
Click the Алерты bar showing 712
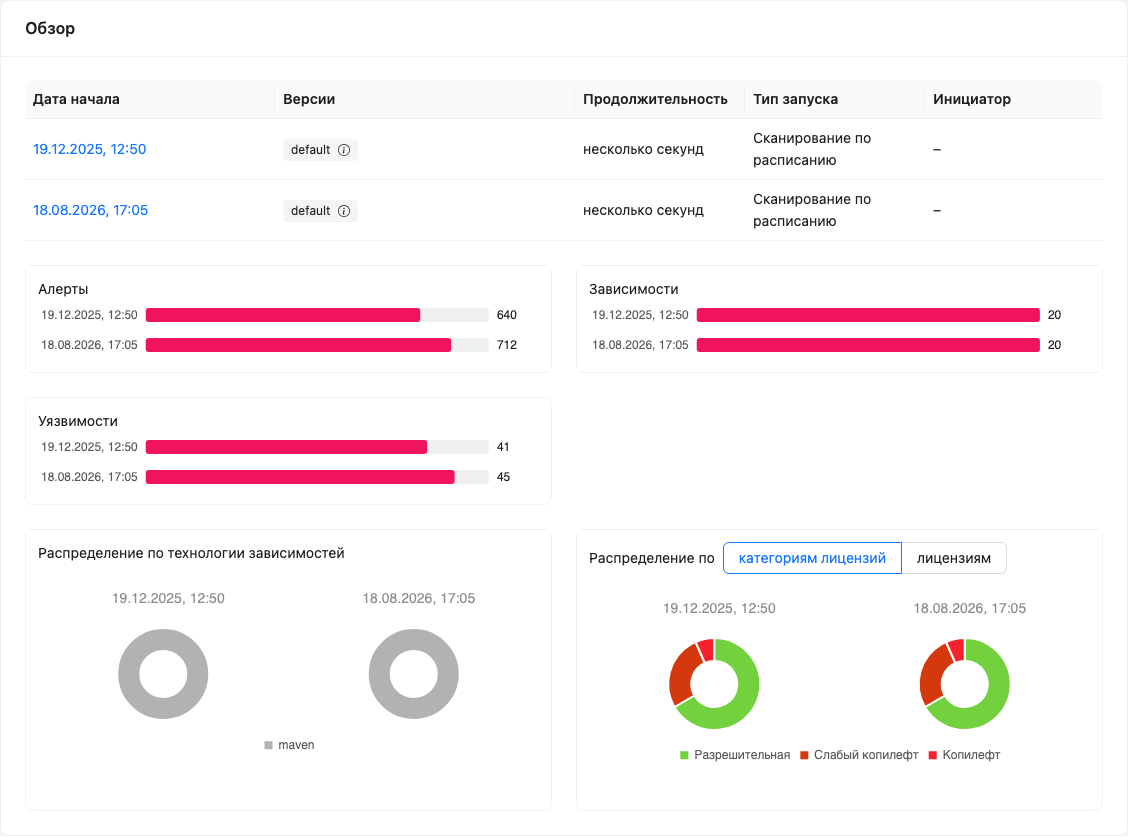click(299, 345)
